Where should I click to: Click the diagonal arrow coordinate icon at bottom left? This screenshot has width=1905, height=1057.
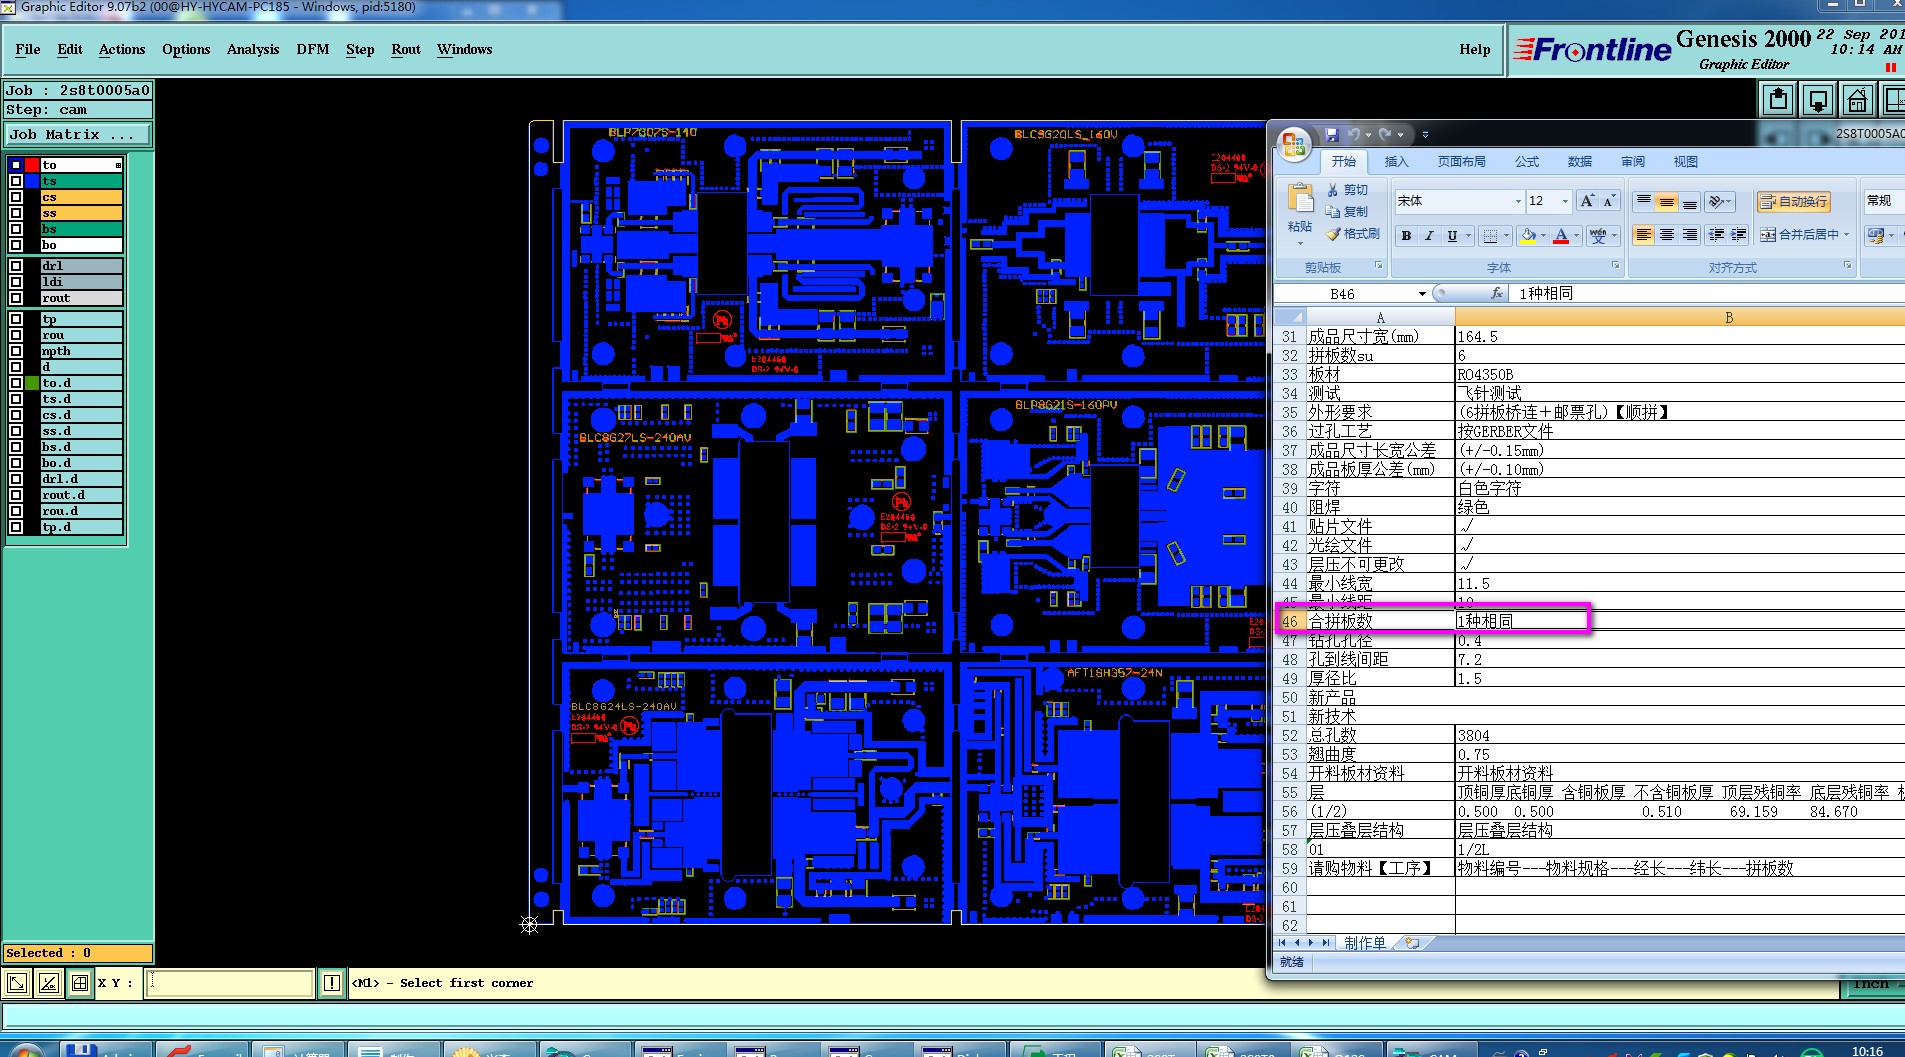17,983
